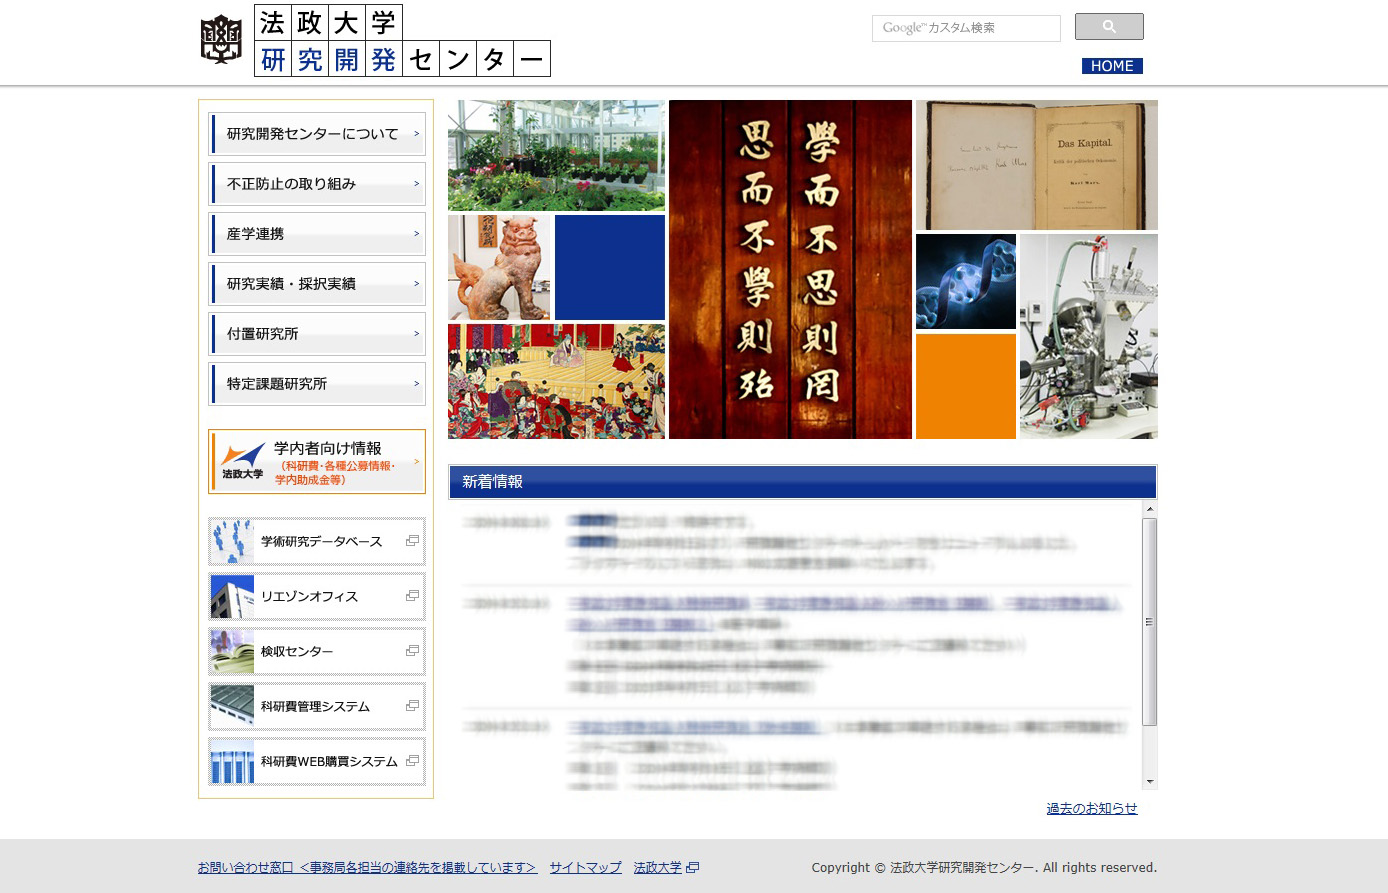The width and height of the screenshot is (1388, 893).
Task: Click the 法政大学研究開発センター title logo
Action: (402, 41)
